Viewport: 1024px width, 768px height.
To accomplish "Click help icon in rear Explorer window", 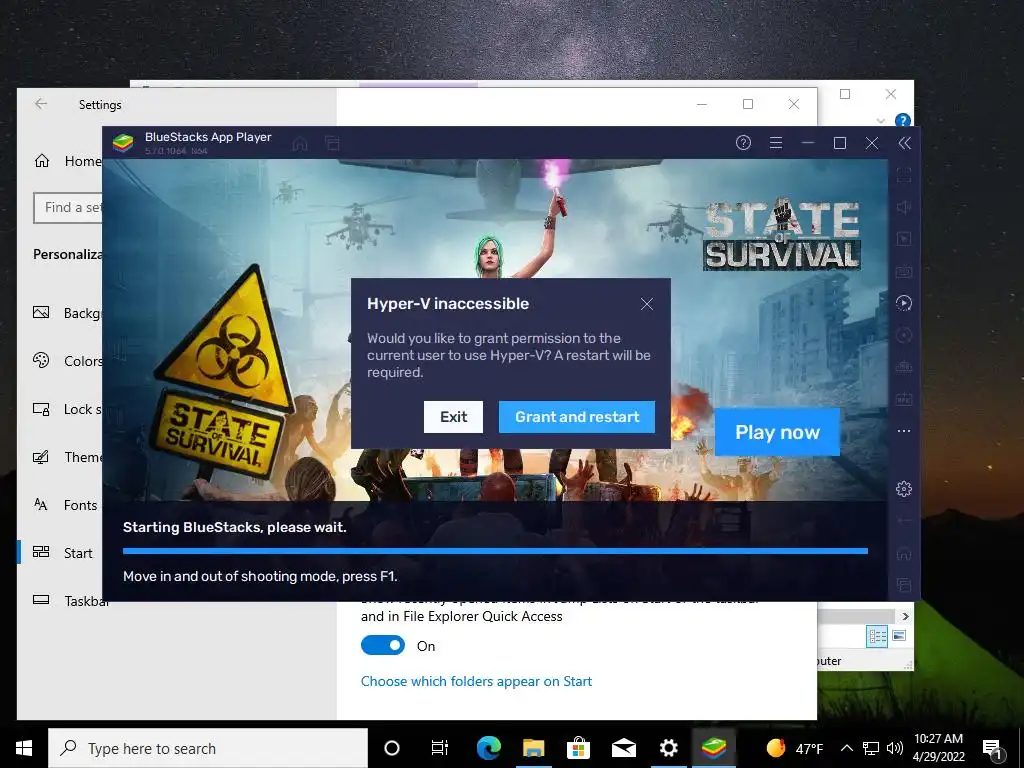I will [x=903, y=120].
